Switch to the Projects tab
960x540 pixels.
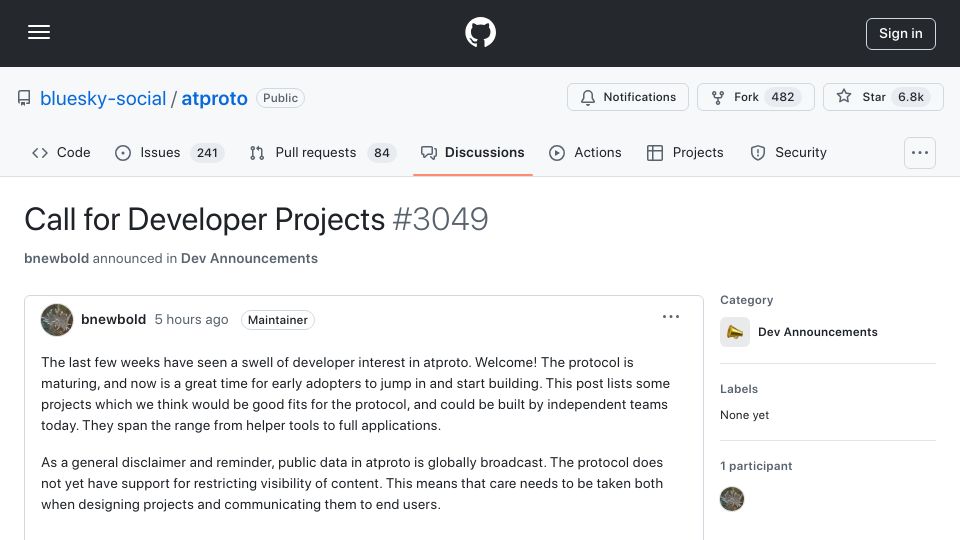pos(685,152)
